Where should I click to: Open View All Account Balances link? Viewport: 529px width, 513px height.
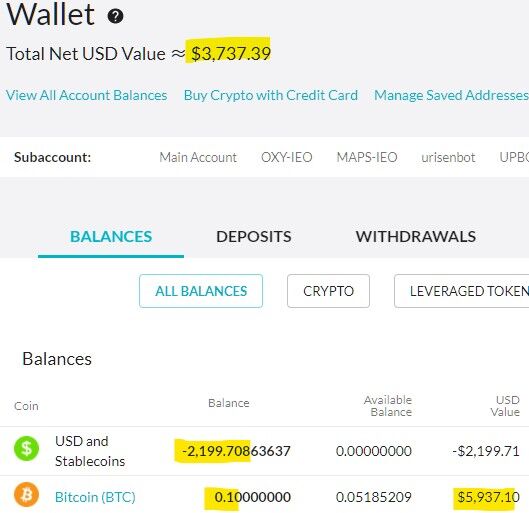click(x=87, y=95)
